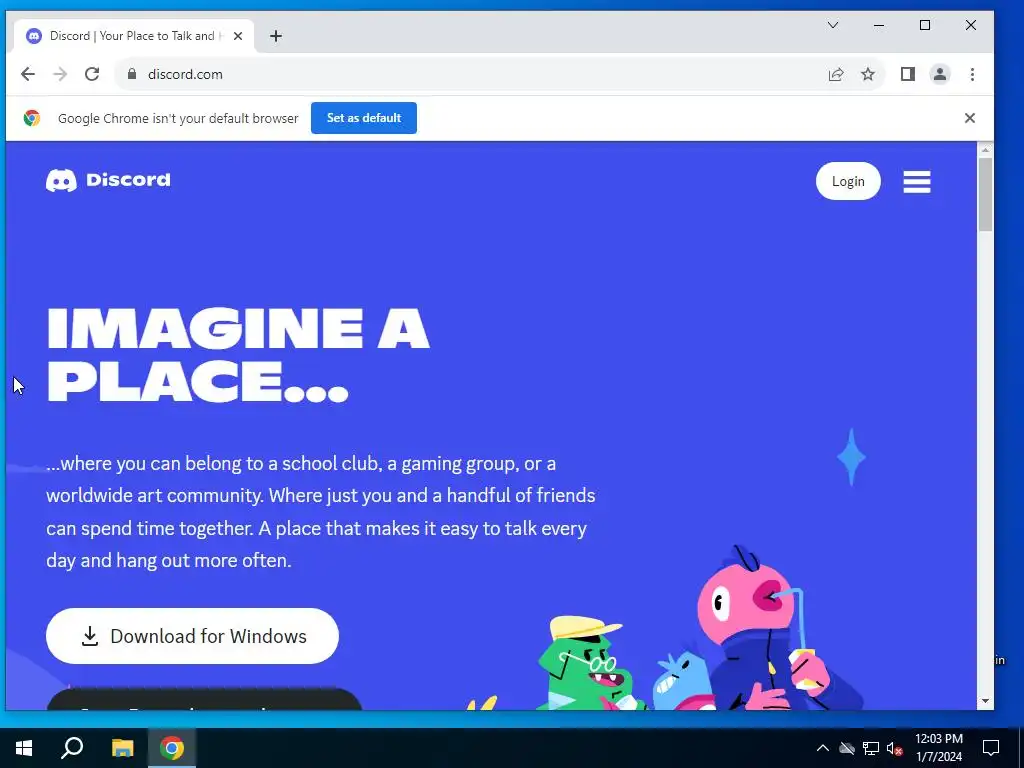
Task: Reload the current page
Action: (92, 74)
